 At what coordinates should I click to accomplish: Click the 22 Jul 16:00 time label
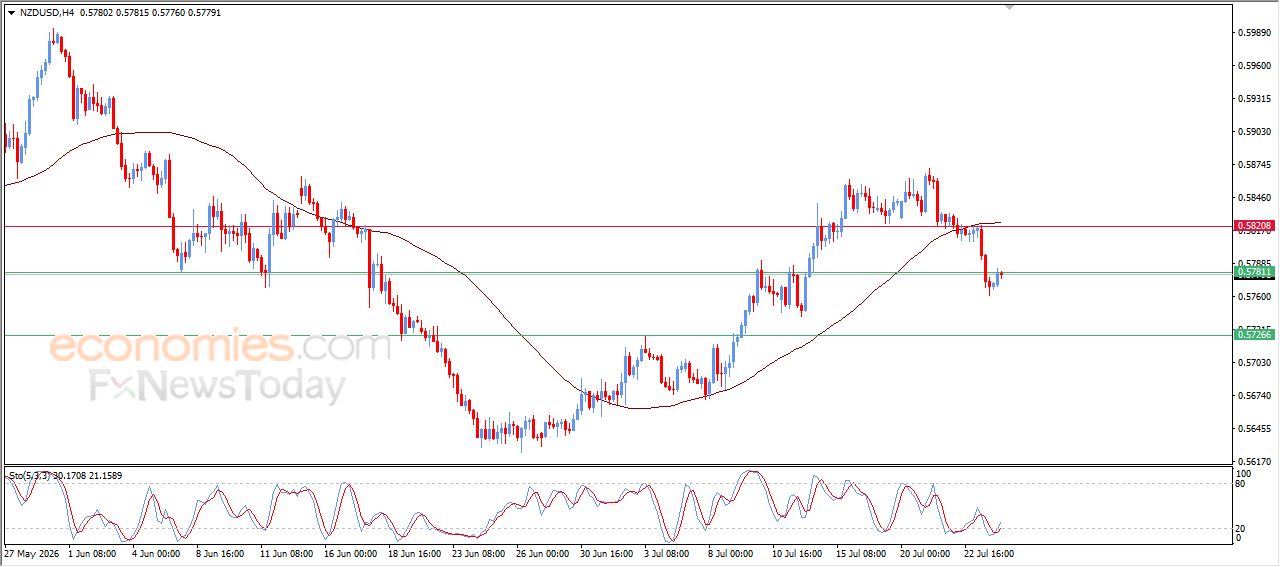[x=987, y=552]
